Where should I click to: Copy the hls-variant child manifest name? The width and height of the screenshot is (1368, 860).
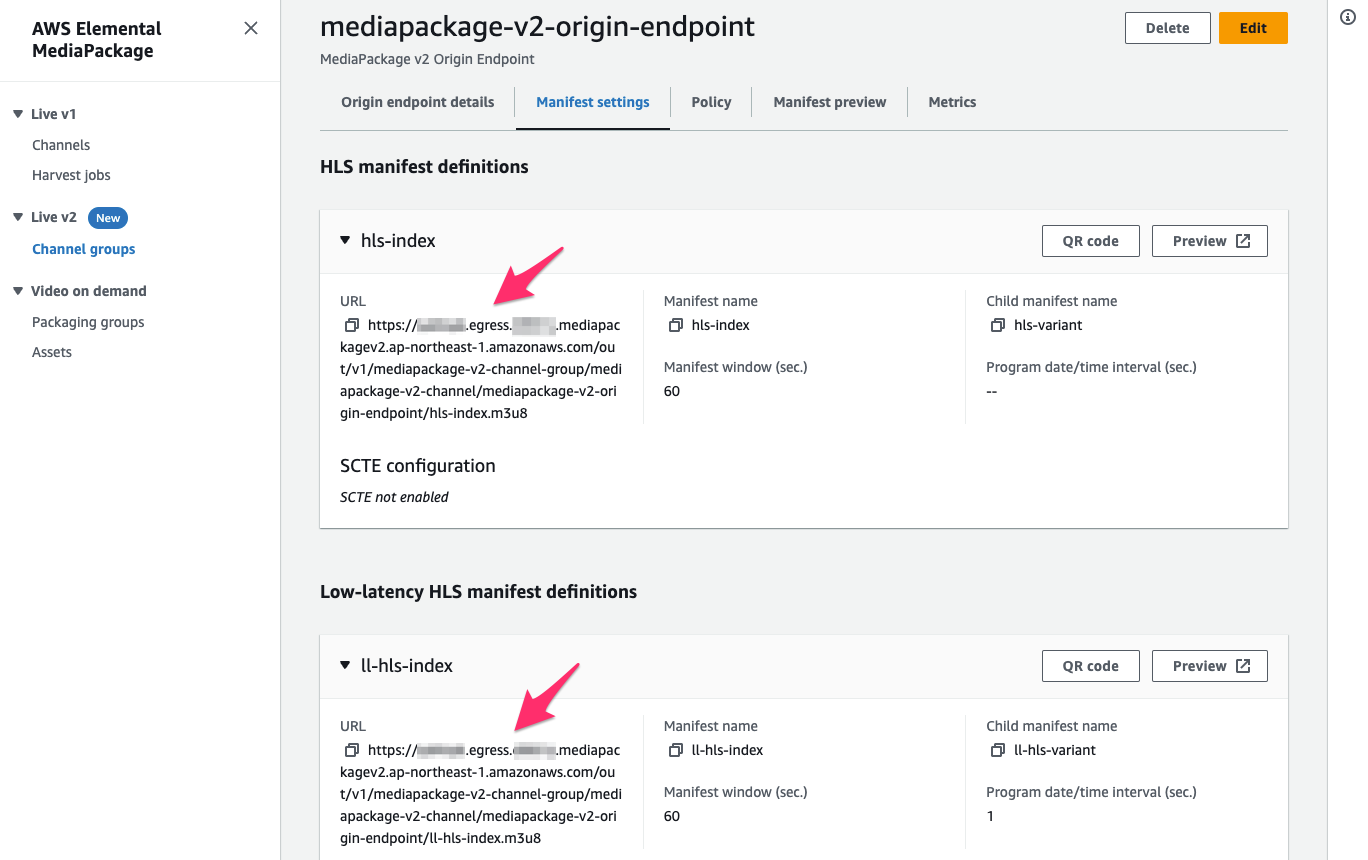point(997,324)
